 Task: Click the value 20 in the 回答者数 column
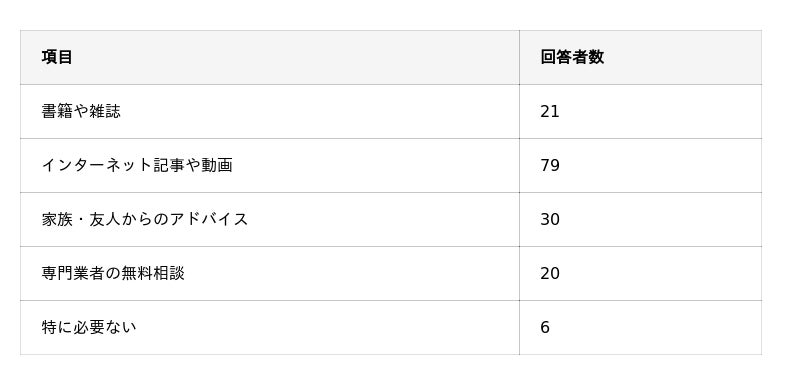click(549, 273)
